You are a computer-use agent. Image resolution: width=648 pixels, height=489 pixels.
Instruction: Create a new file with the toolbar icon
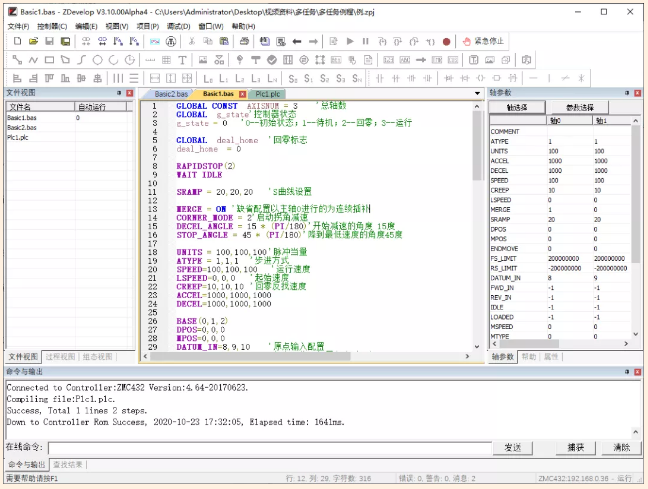point(17,41)
